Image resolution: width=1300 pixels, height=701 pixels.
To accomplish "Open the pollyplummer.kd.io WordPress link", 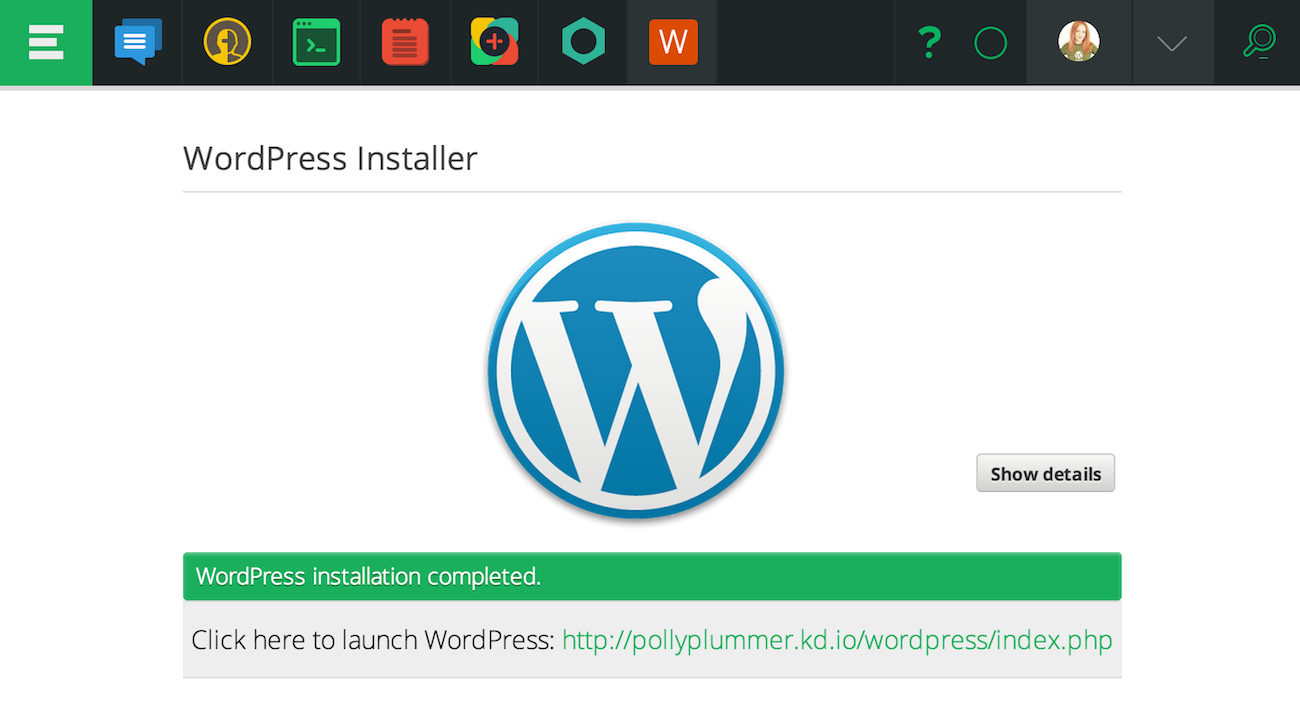I will [x=837, y=640].
